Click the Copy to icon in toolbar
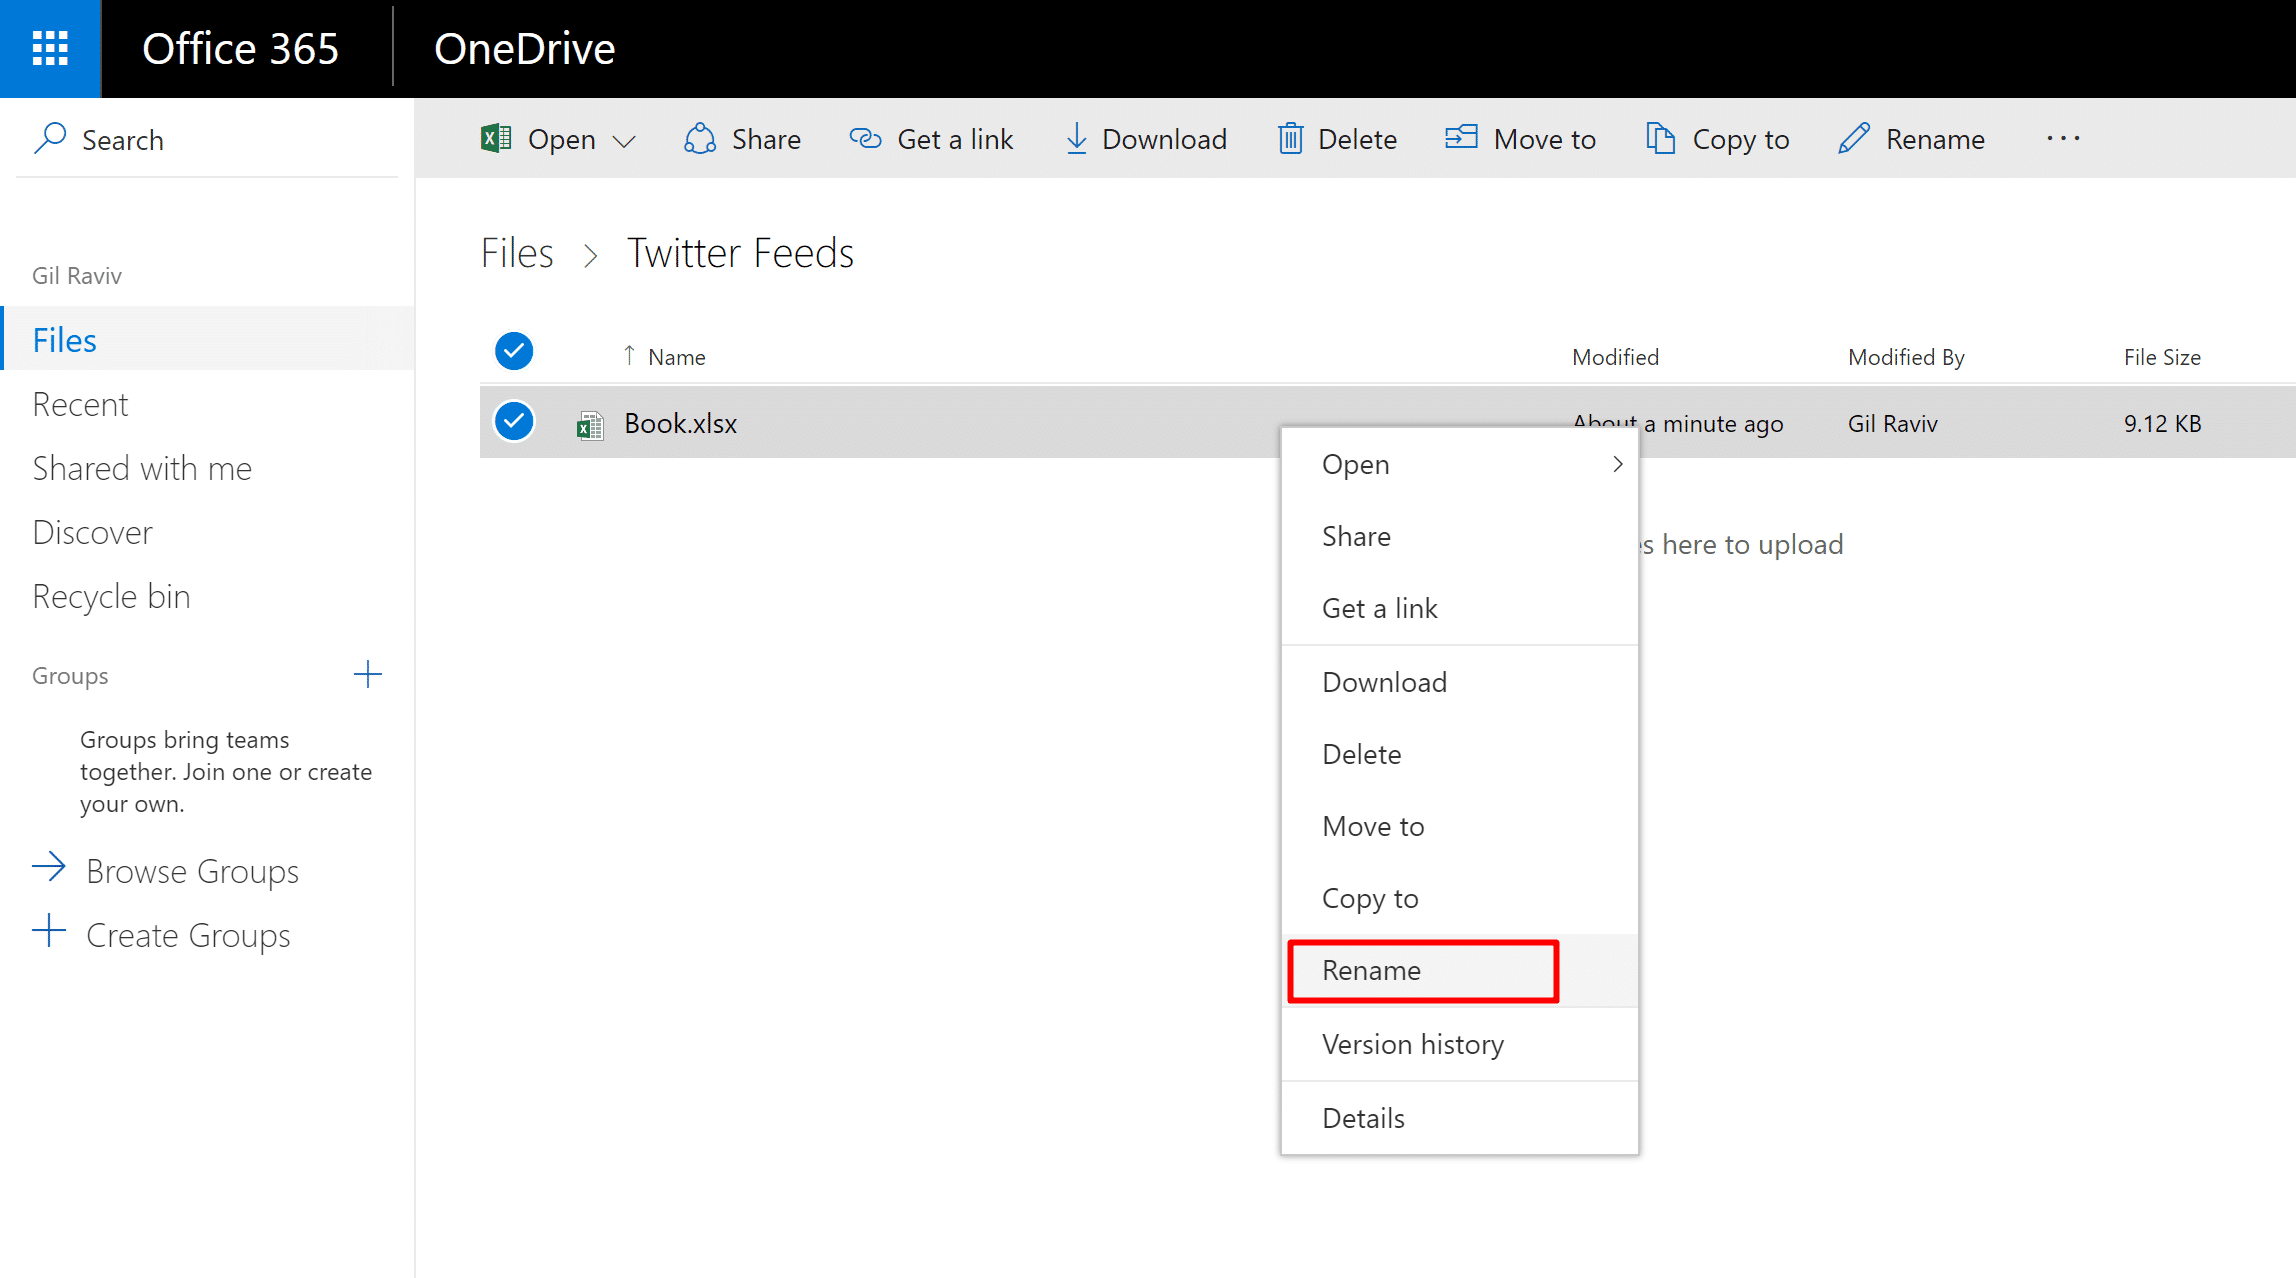The width and height of the screenshot is (2296, 1278). coord(1660,139)
